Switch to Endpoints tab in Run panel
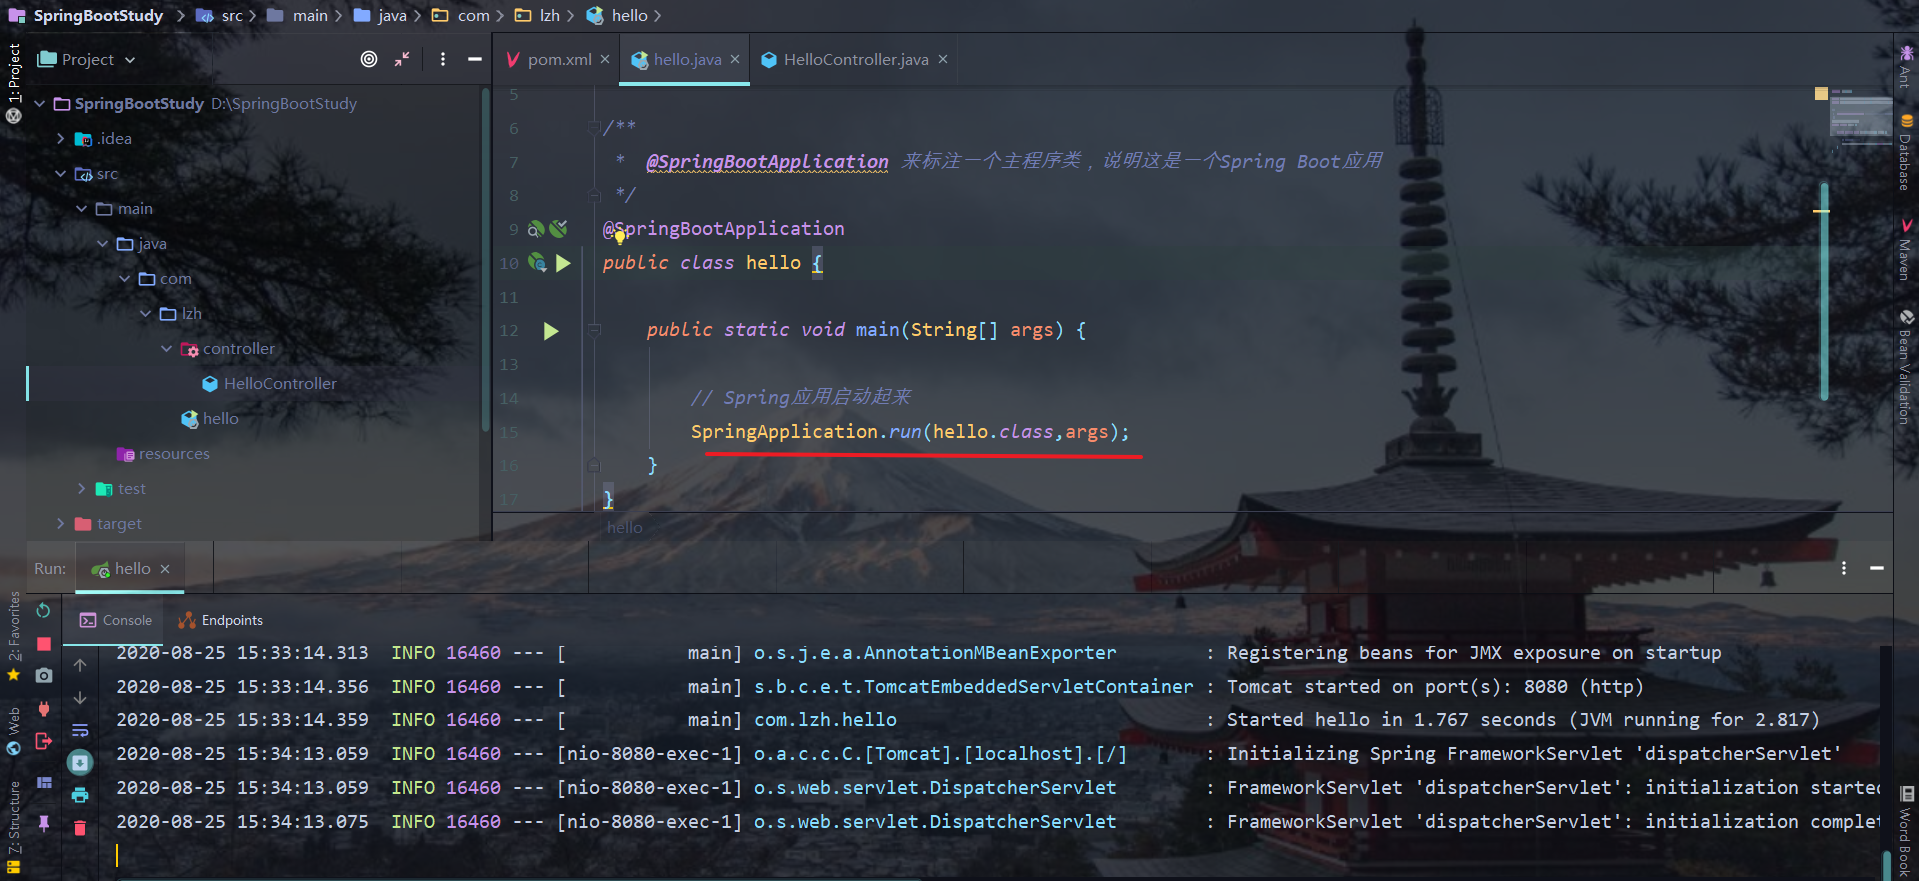This screenshot has width=1919, height=881. click(221, 620)
